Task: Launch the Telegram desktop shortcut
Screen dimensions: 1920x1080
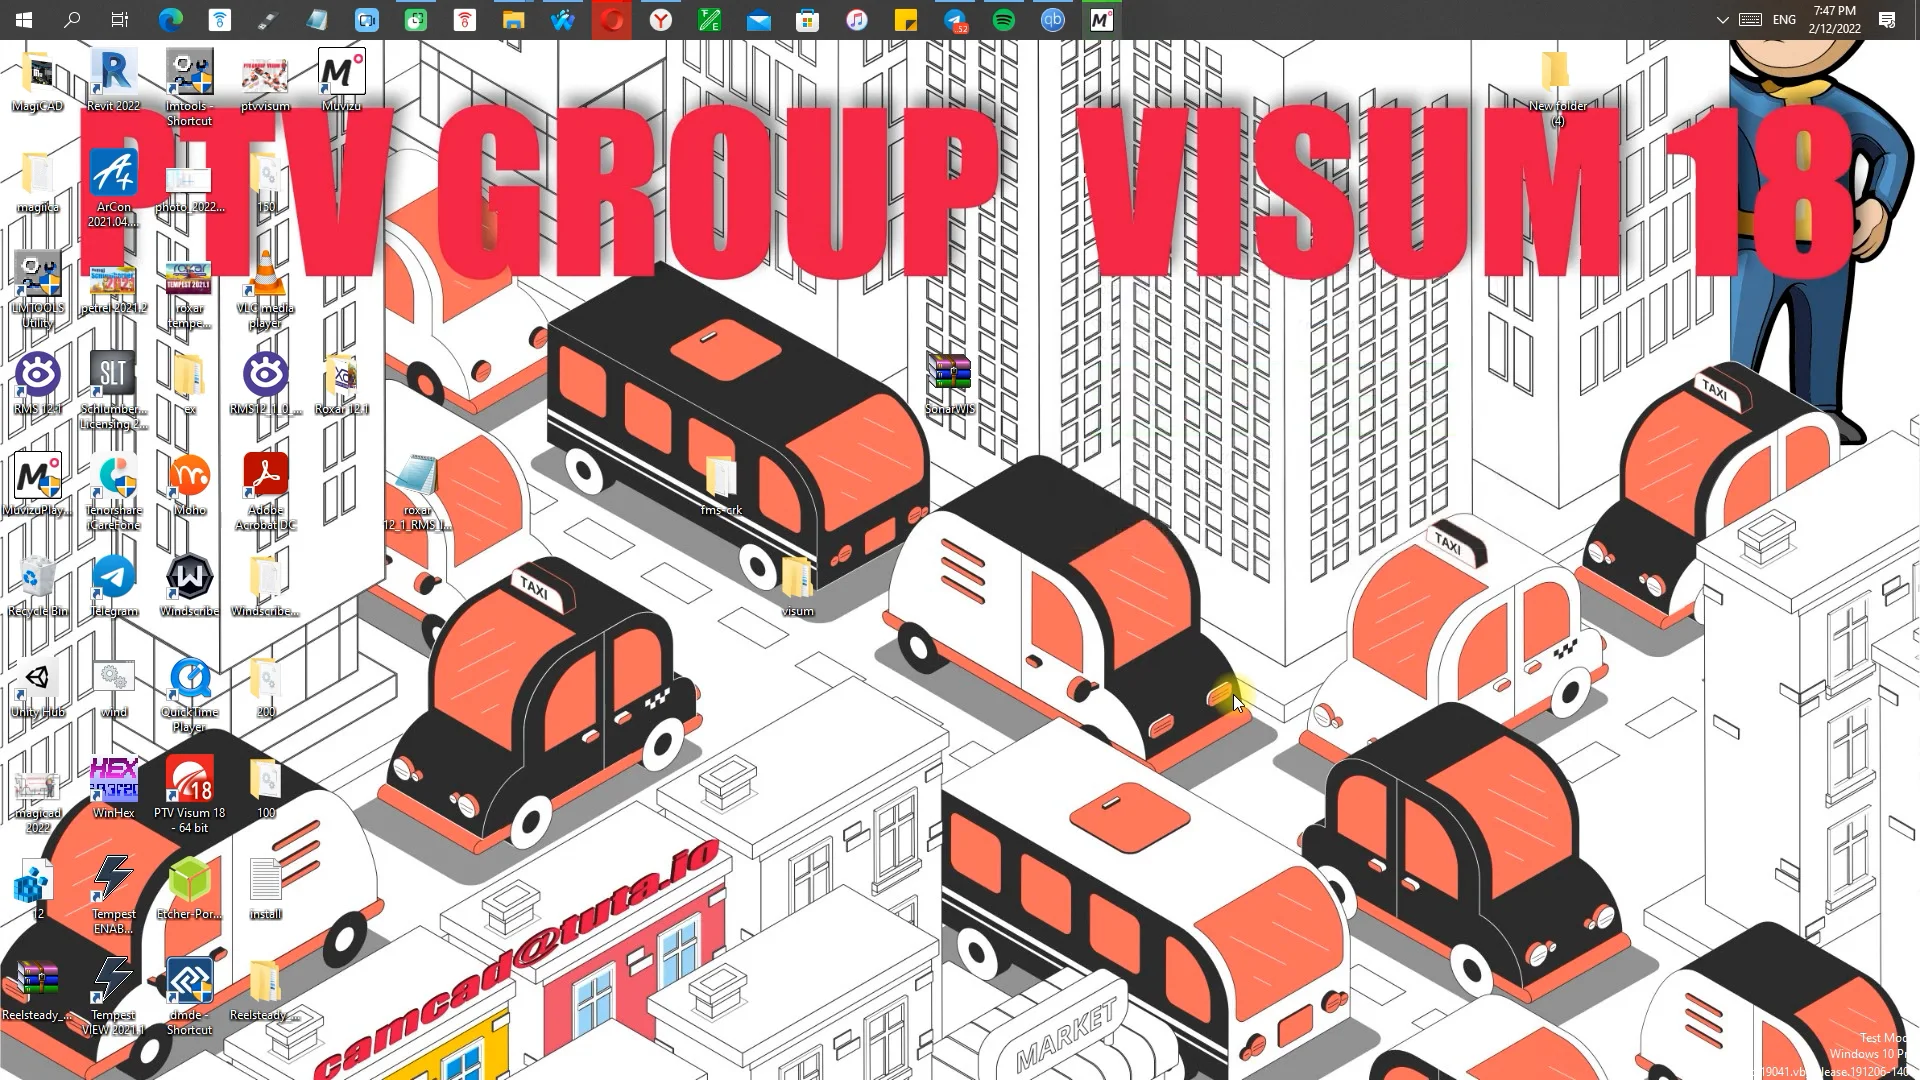Action: click(113, 586)
